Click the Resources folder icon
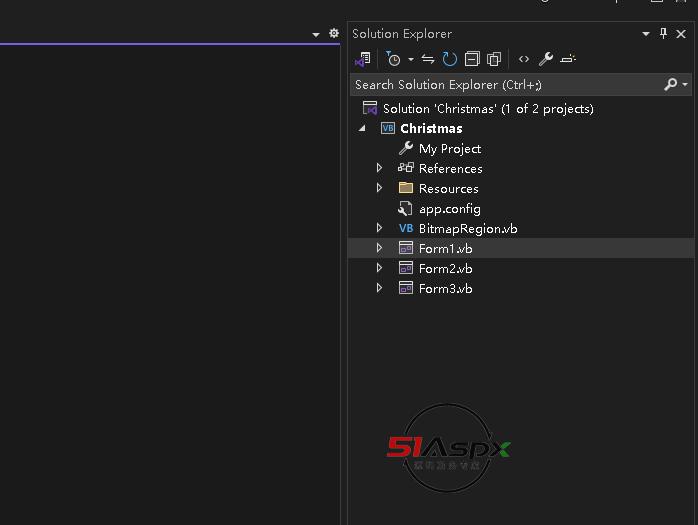The width and height of the screenshot is (698, 525). pyautogui.click(x=406, y=187)
